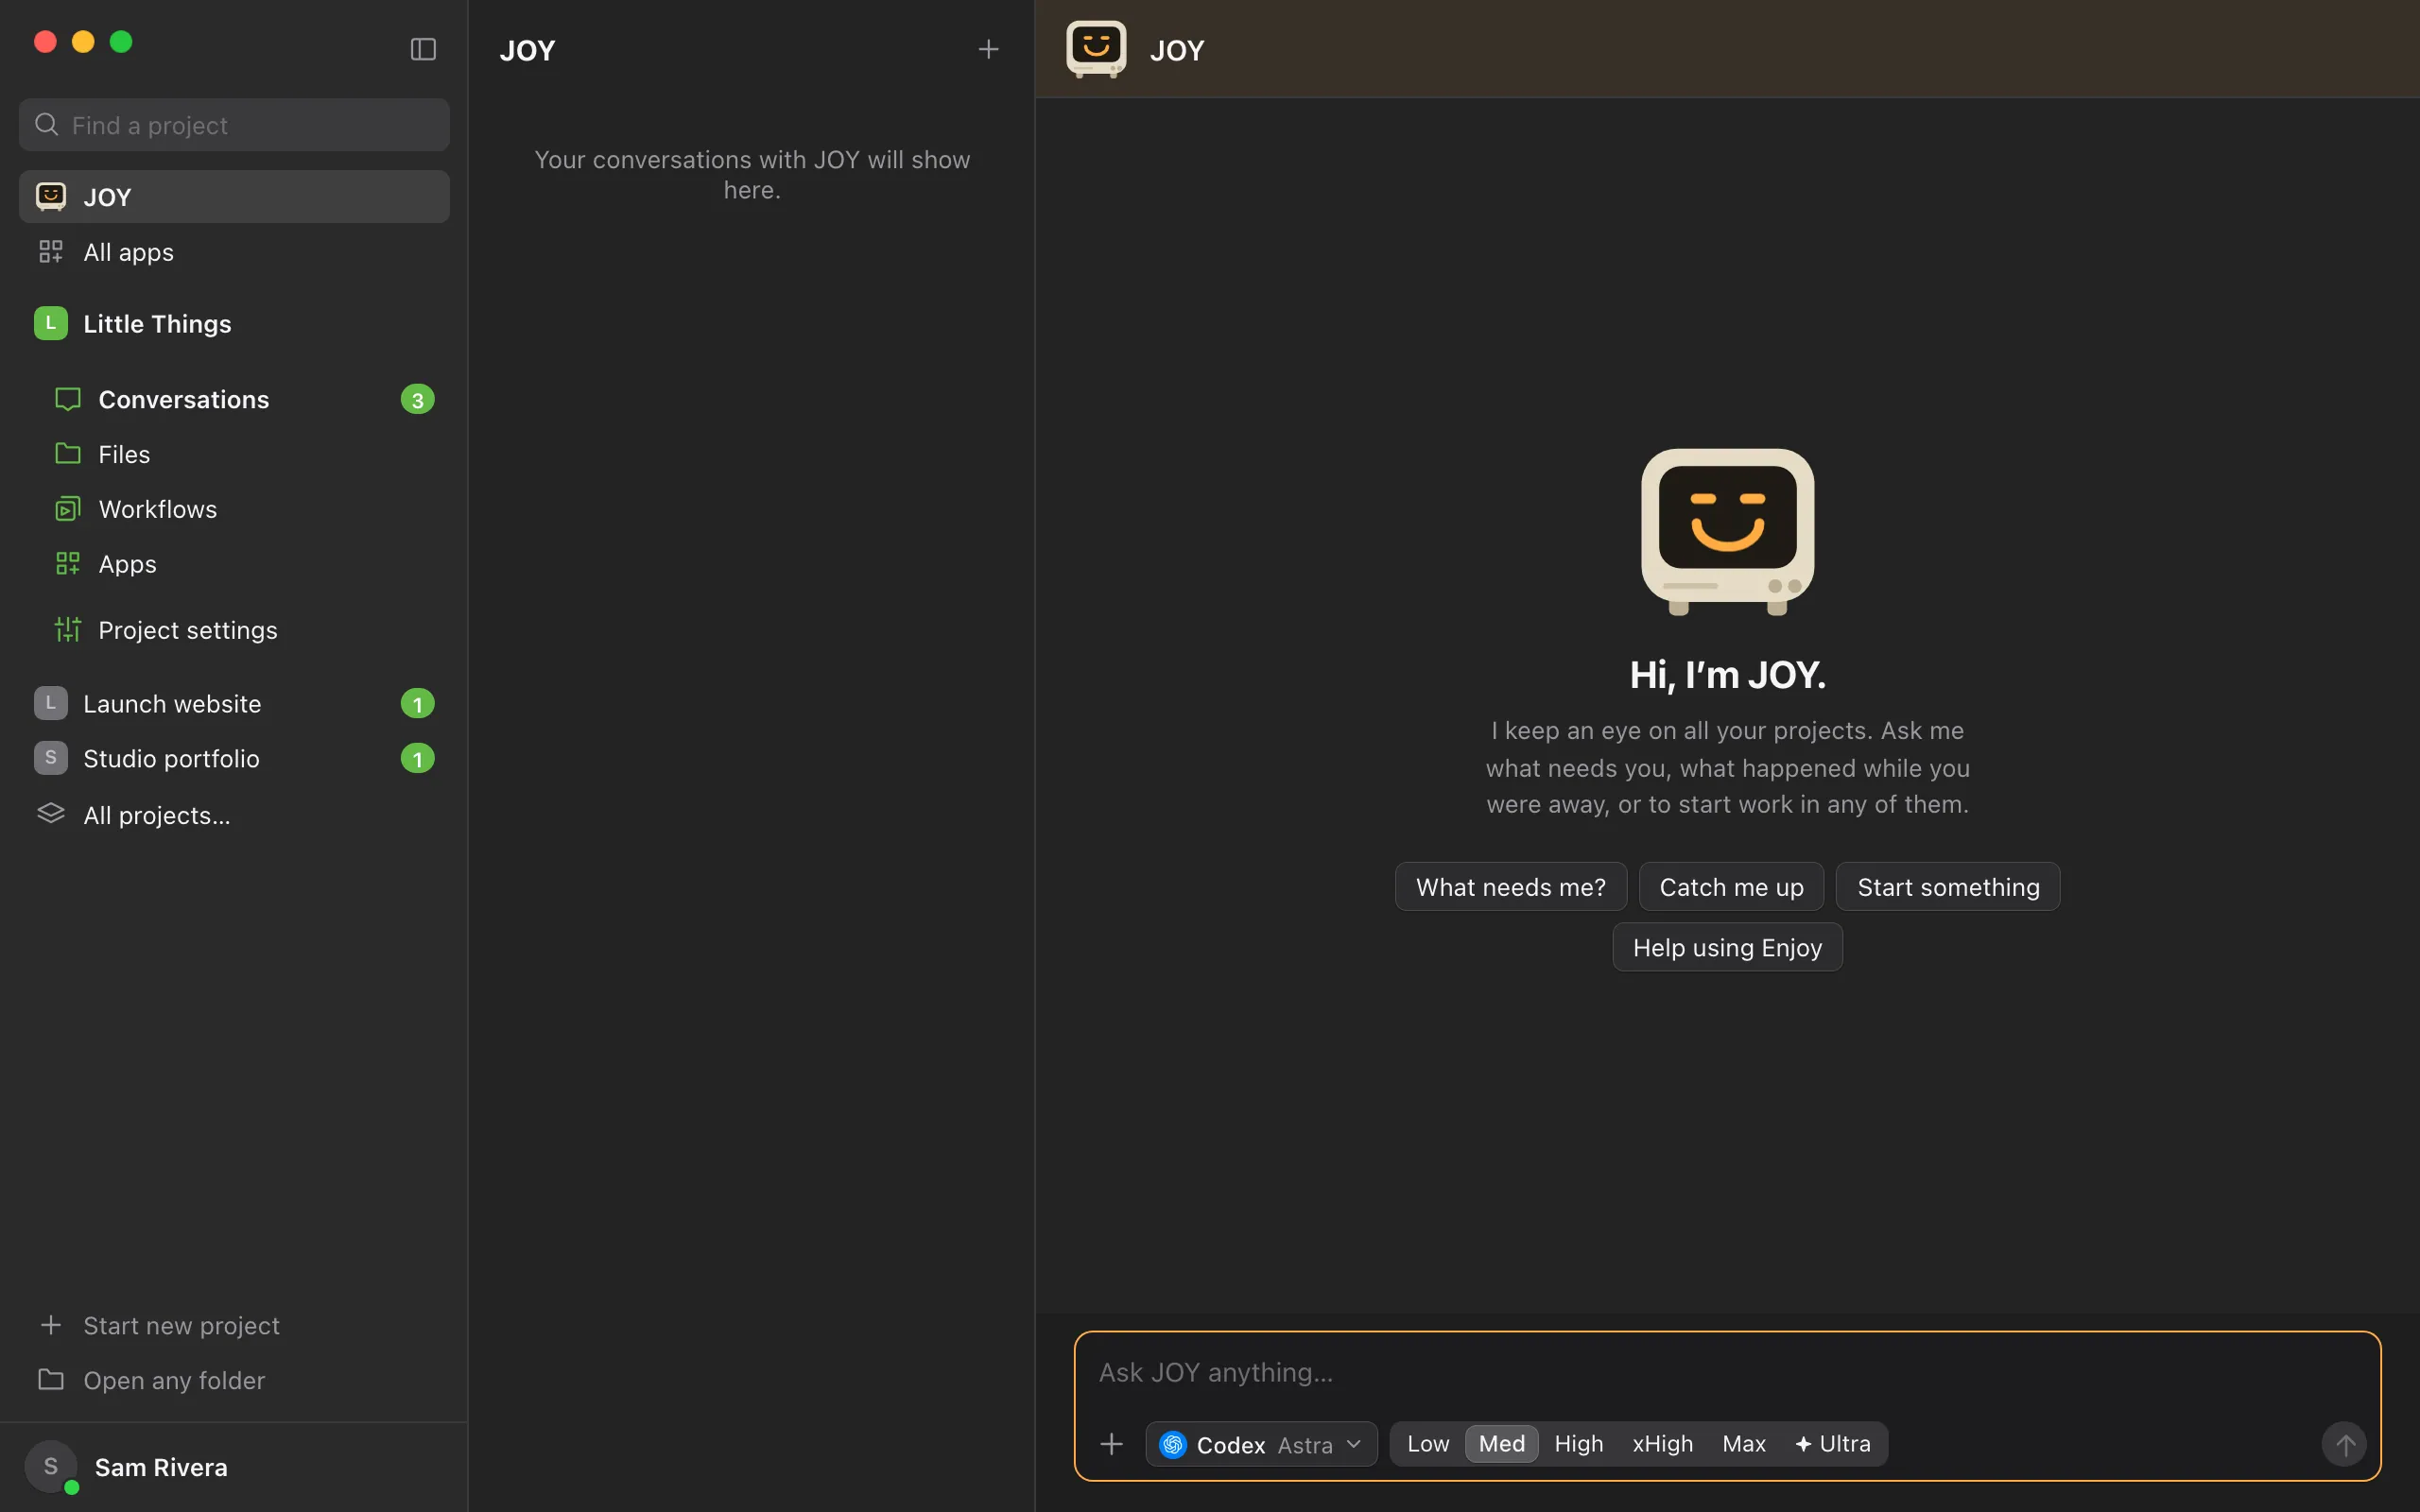Select JOY in the sidebar

(234, 197)
